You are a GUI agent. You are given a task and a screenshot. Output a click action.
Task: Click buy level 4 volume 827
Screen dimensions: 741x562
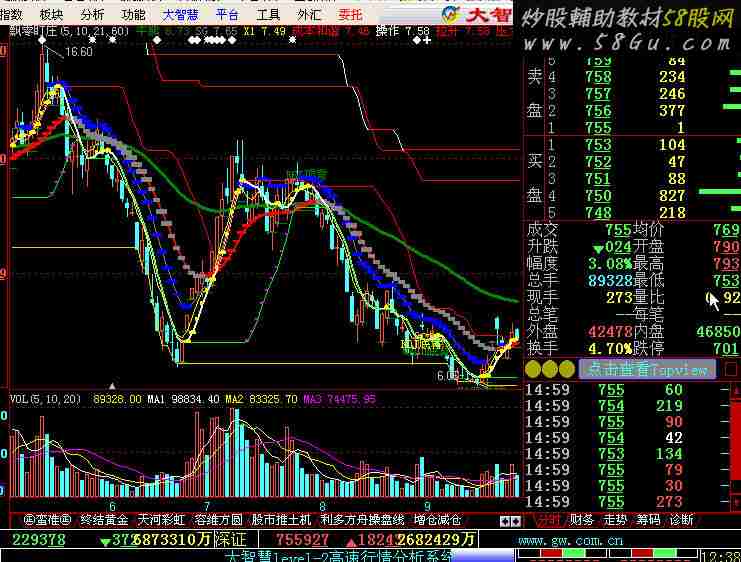coord(672,196)
